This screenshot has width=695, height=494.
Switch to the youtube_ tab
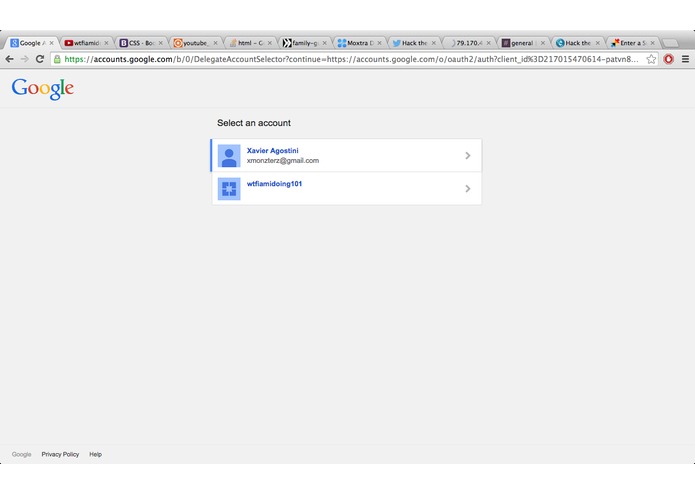[x=195, y=43]
